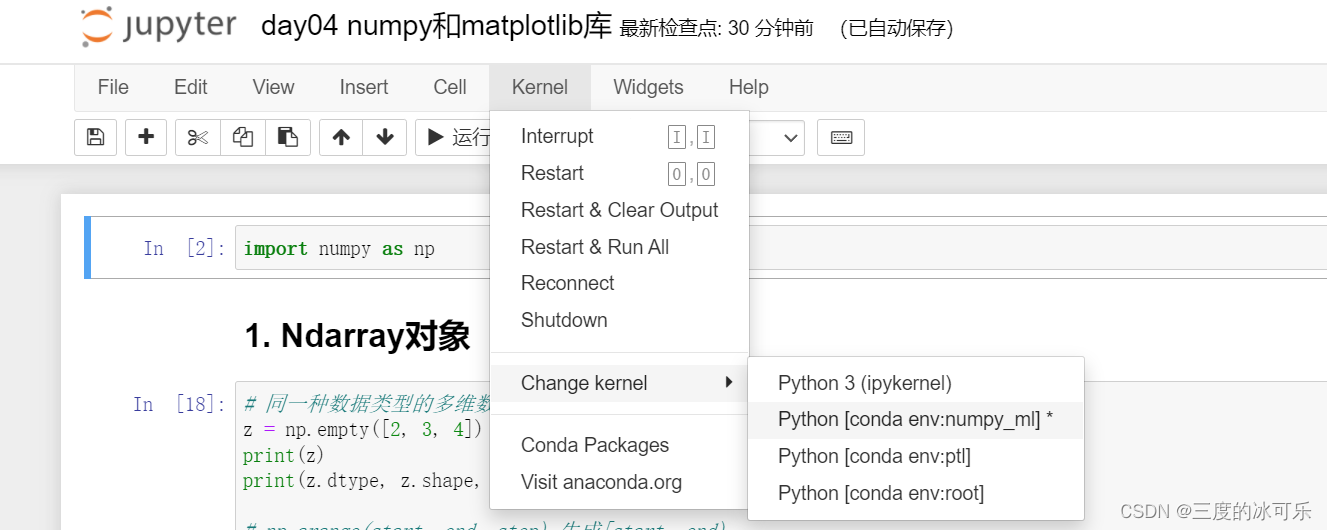Select Restart & Clear Output

click(x=619, y=210)
